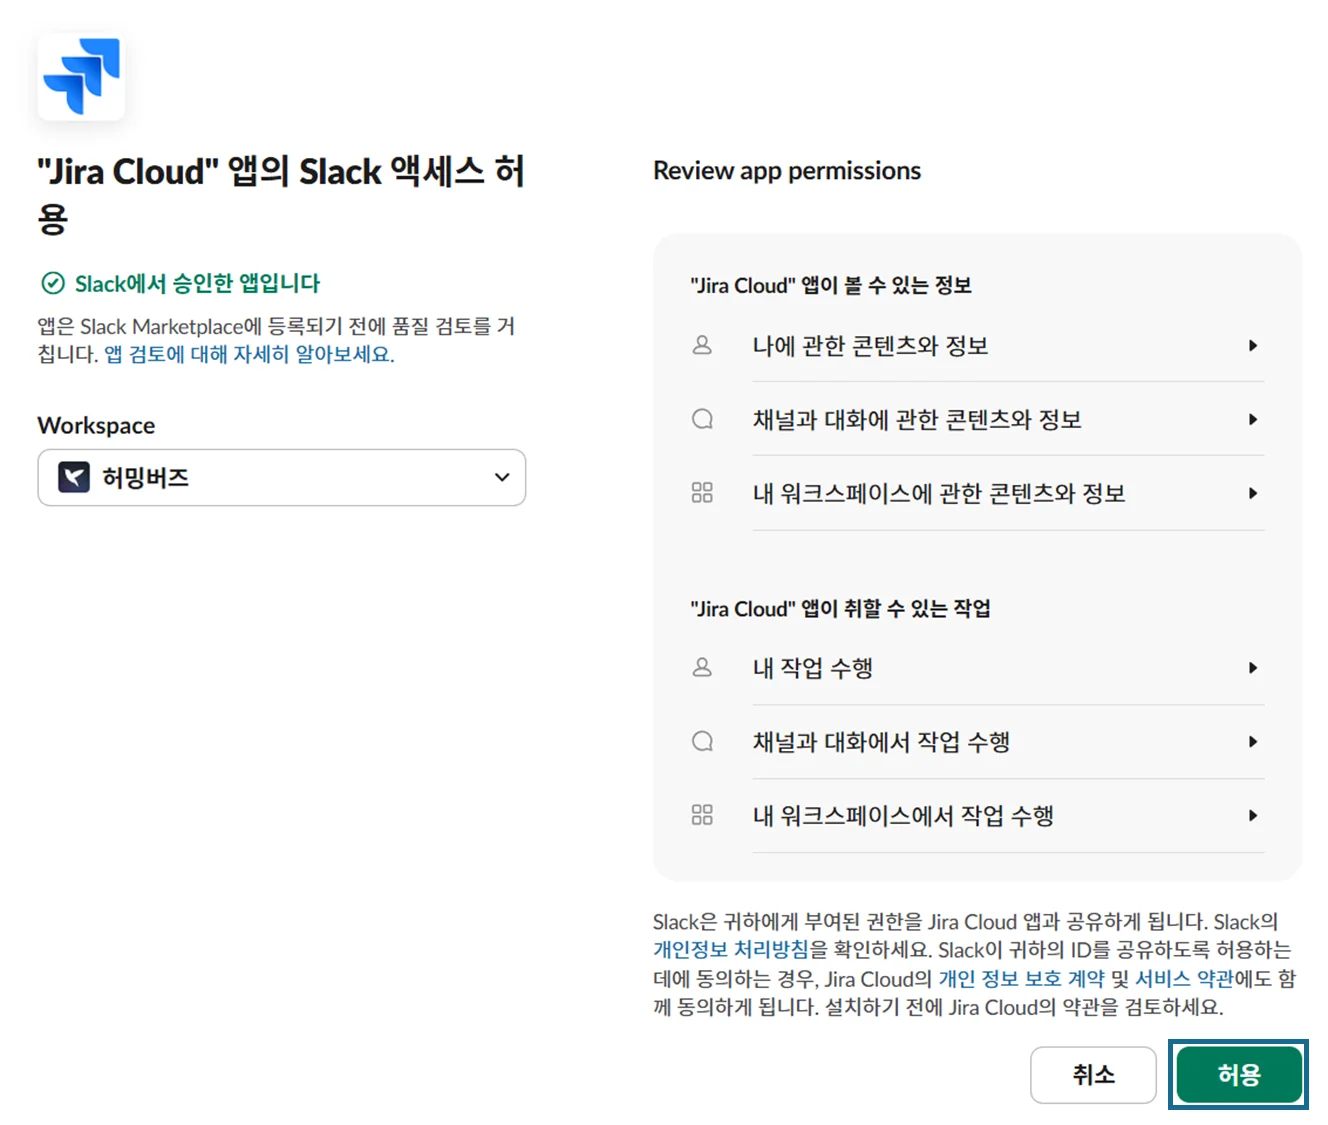Click the Jira Cloud app logo
This screenshot has height=1125, width=1328.
(x=81, y=77)
